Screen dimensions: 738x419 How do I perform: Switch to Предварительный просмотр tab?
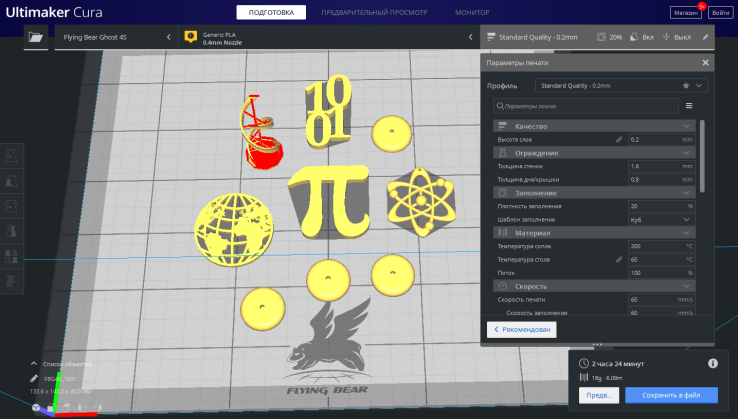[372, 11]
